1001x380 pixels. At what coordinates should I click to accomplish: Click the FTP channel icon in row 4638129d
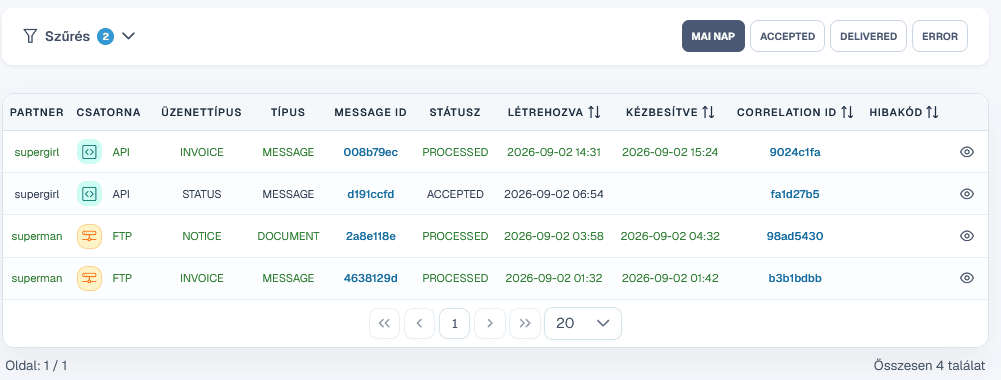[x=89, y=278]
